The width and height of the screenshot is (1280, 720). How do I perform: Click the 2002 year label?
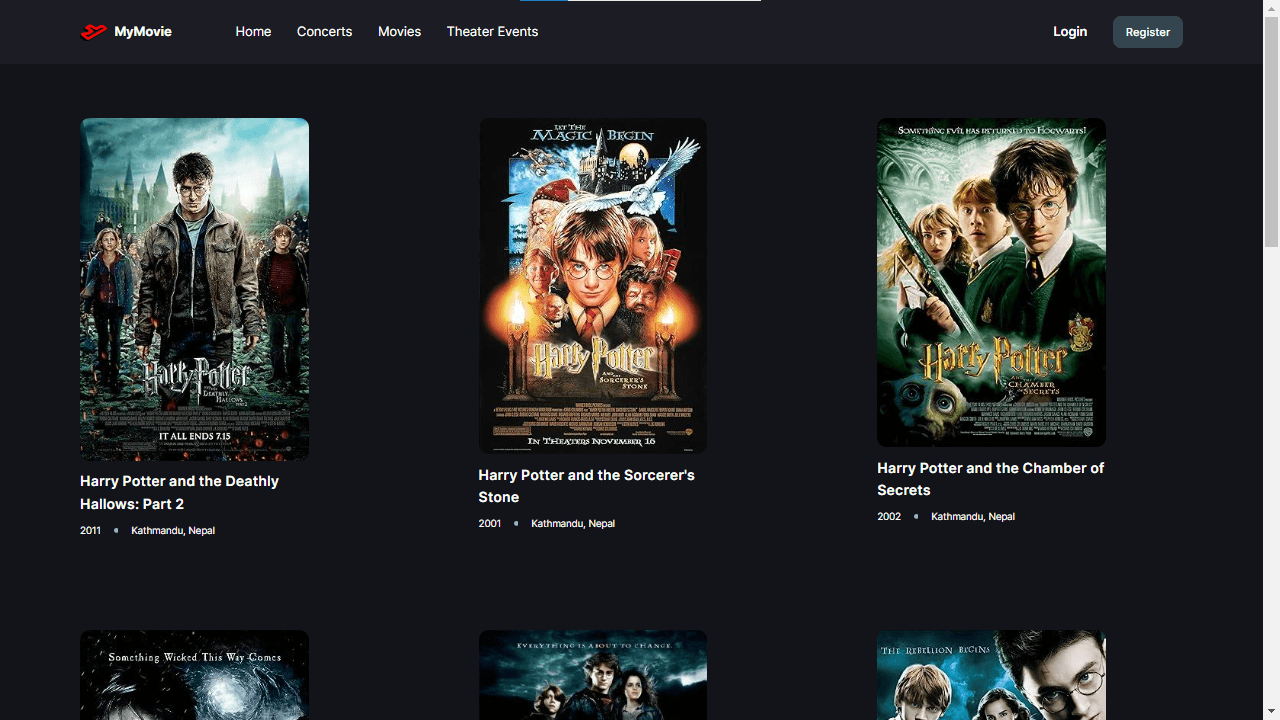click(x=888, y=516)
